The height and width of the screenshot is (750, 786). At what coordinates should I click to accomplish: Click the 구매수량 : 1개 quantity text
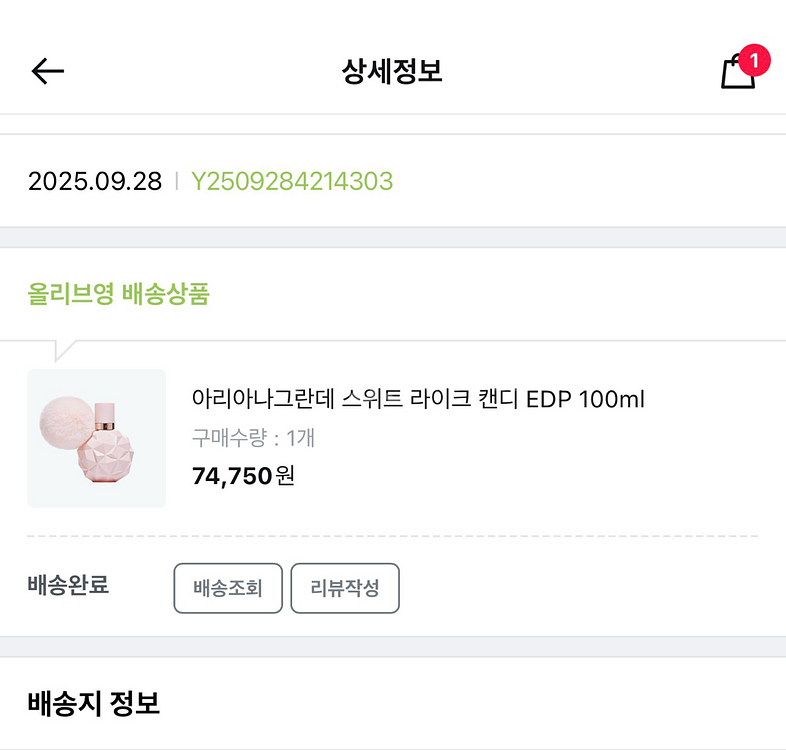(x=253, y=438)
